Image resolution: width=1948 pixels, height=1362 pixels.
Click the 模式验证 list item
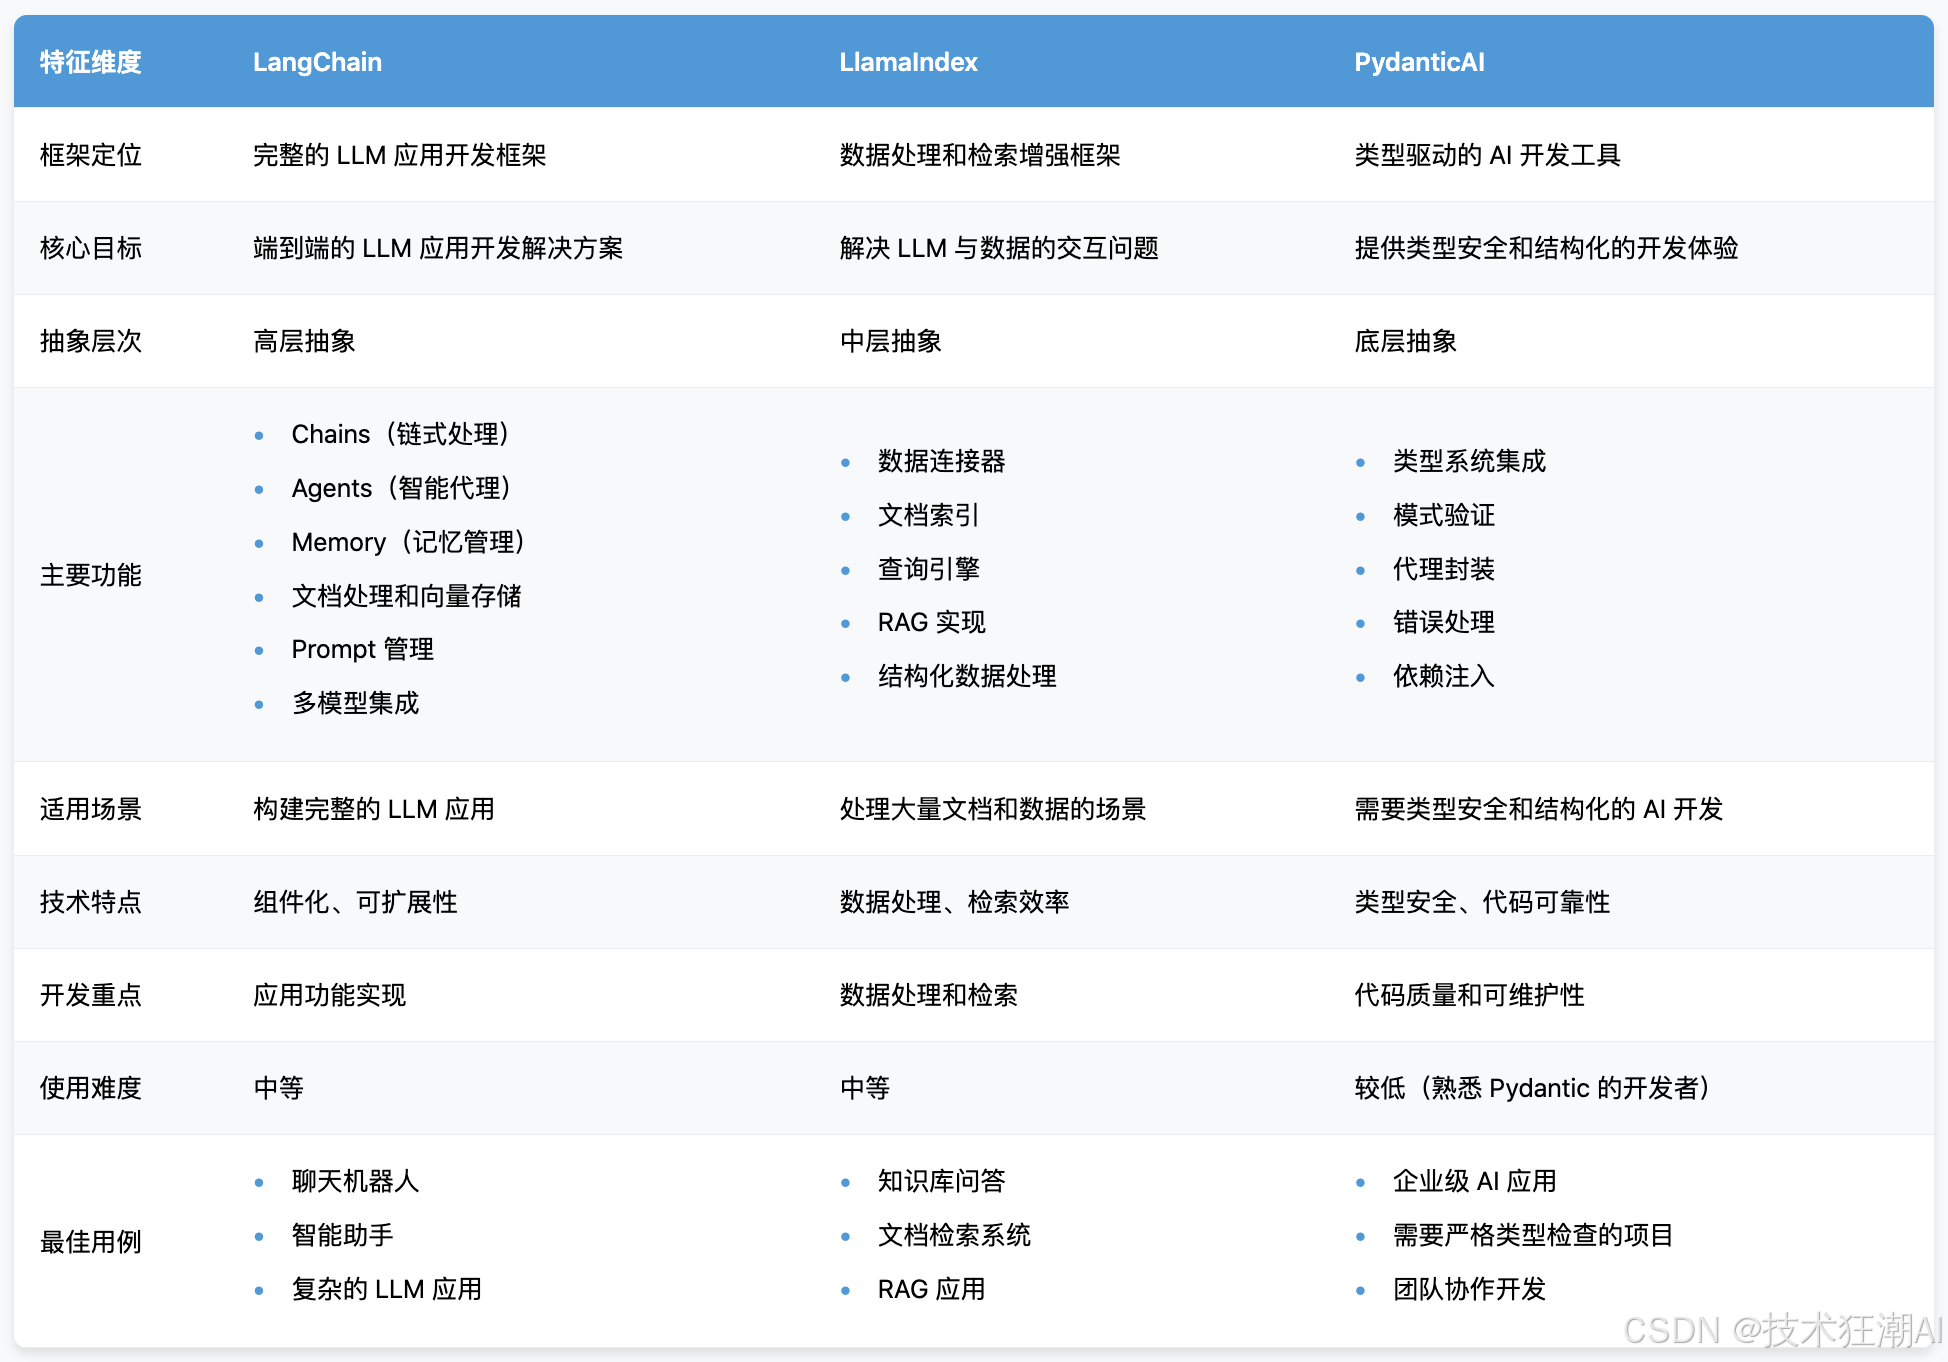point(1443,515)
